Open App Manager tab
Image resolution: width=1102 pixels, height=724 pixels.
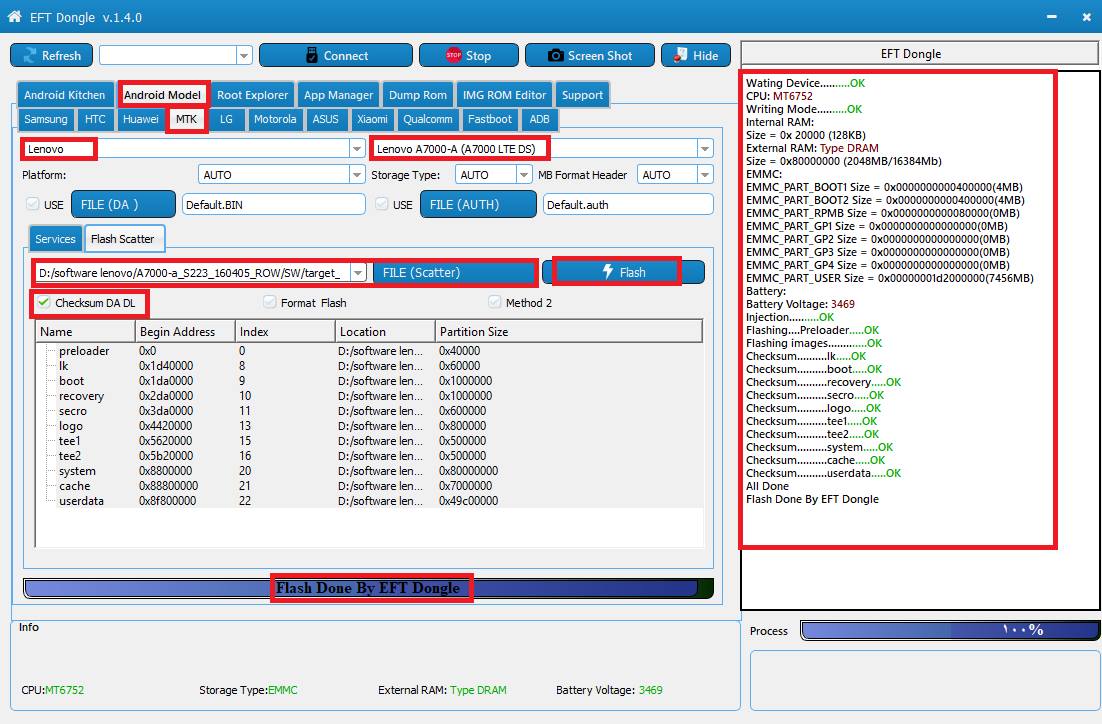click(x=338, y=95)
